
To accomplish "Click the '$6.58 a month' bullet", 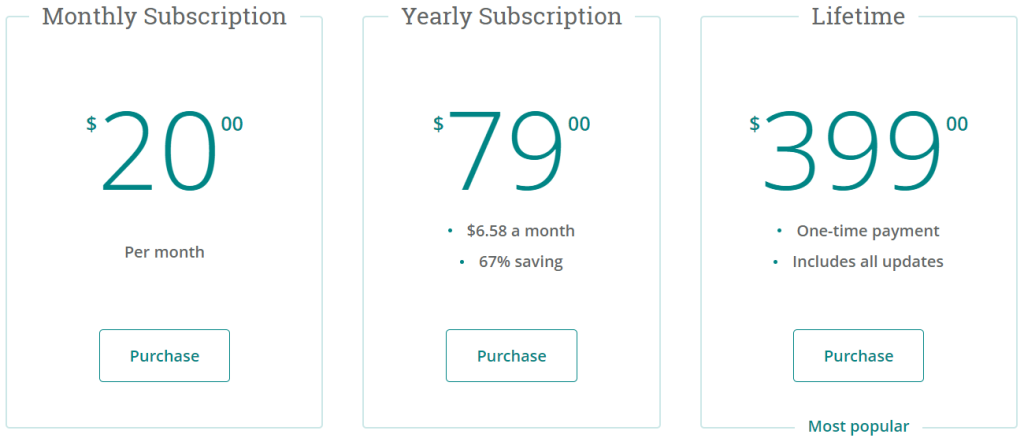I will pos(520,230).
